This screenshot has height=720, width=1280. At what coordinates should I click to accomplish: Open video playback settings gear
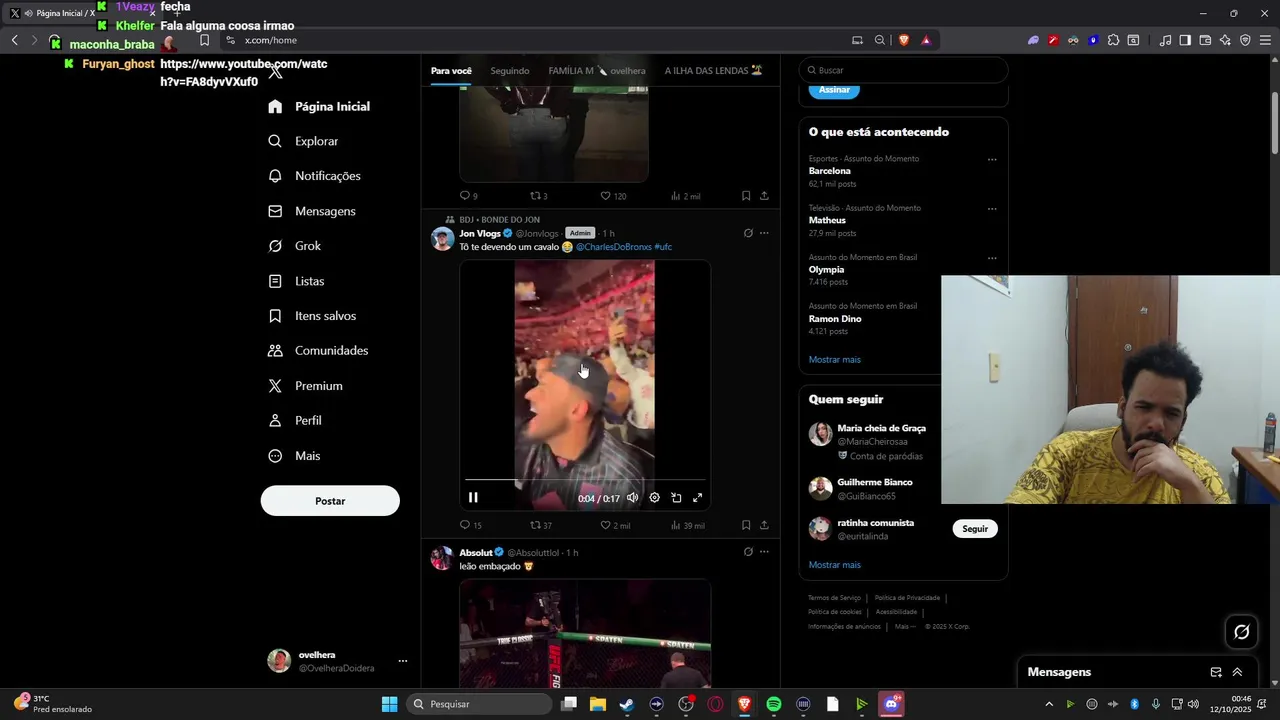(x=654, y=498)
